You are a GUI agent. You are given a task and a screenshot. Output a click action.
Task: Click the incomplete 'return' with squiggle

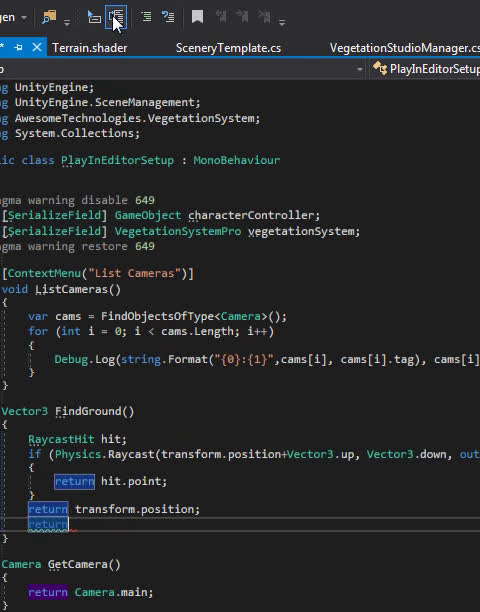point(48,525)
